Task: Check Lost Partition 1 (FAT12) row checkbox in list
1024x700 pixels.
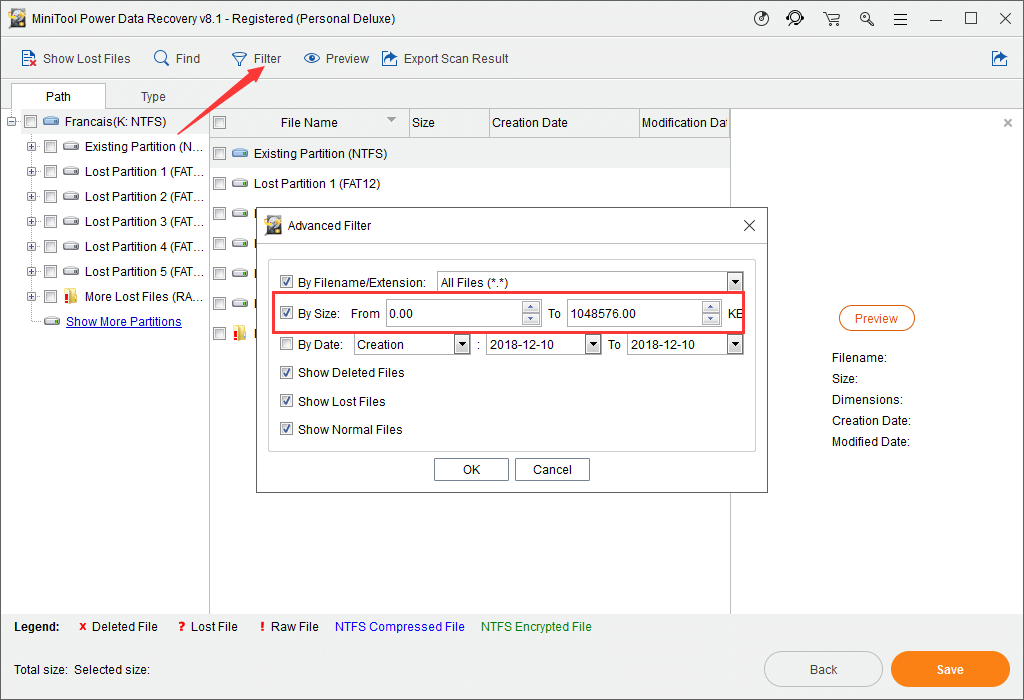Action: pos(220,183)
